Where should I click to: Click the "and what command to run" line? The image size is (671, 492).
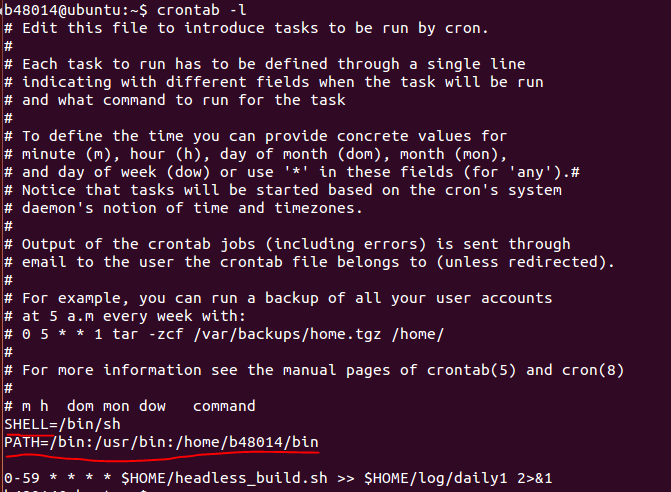coord(182,100)
